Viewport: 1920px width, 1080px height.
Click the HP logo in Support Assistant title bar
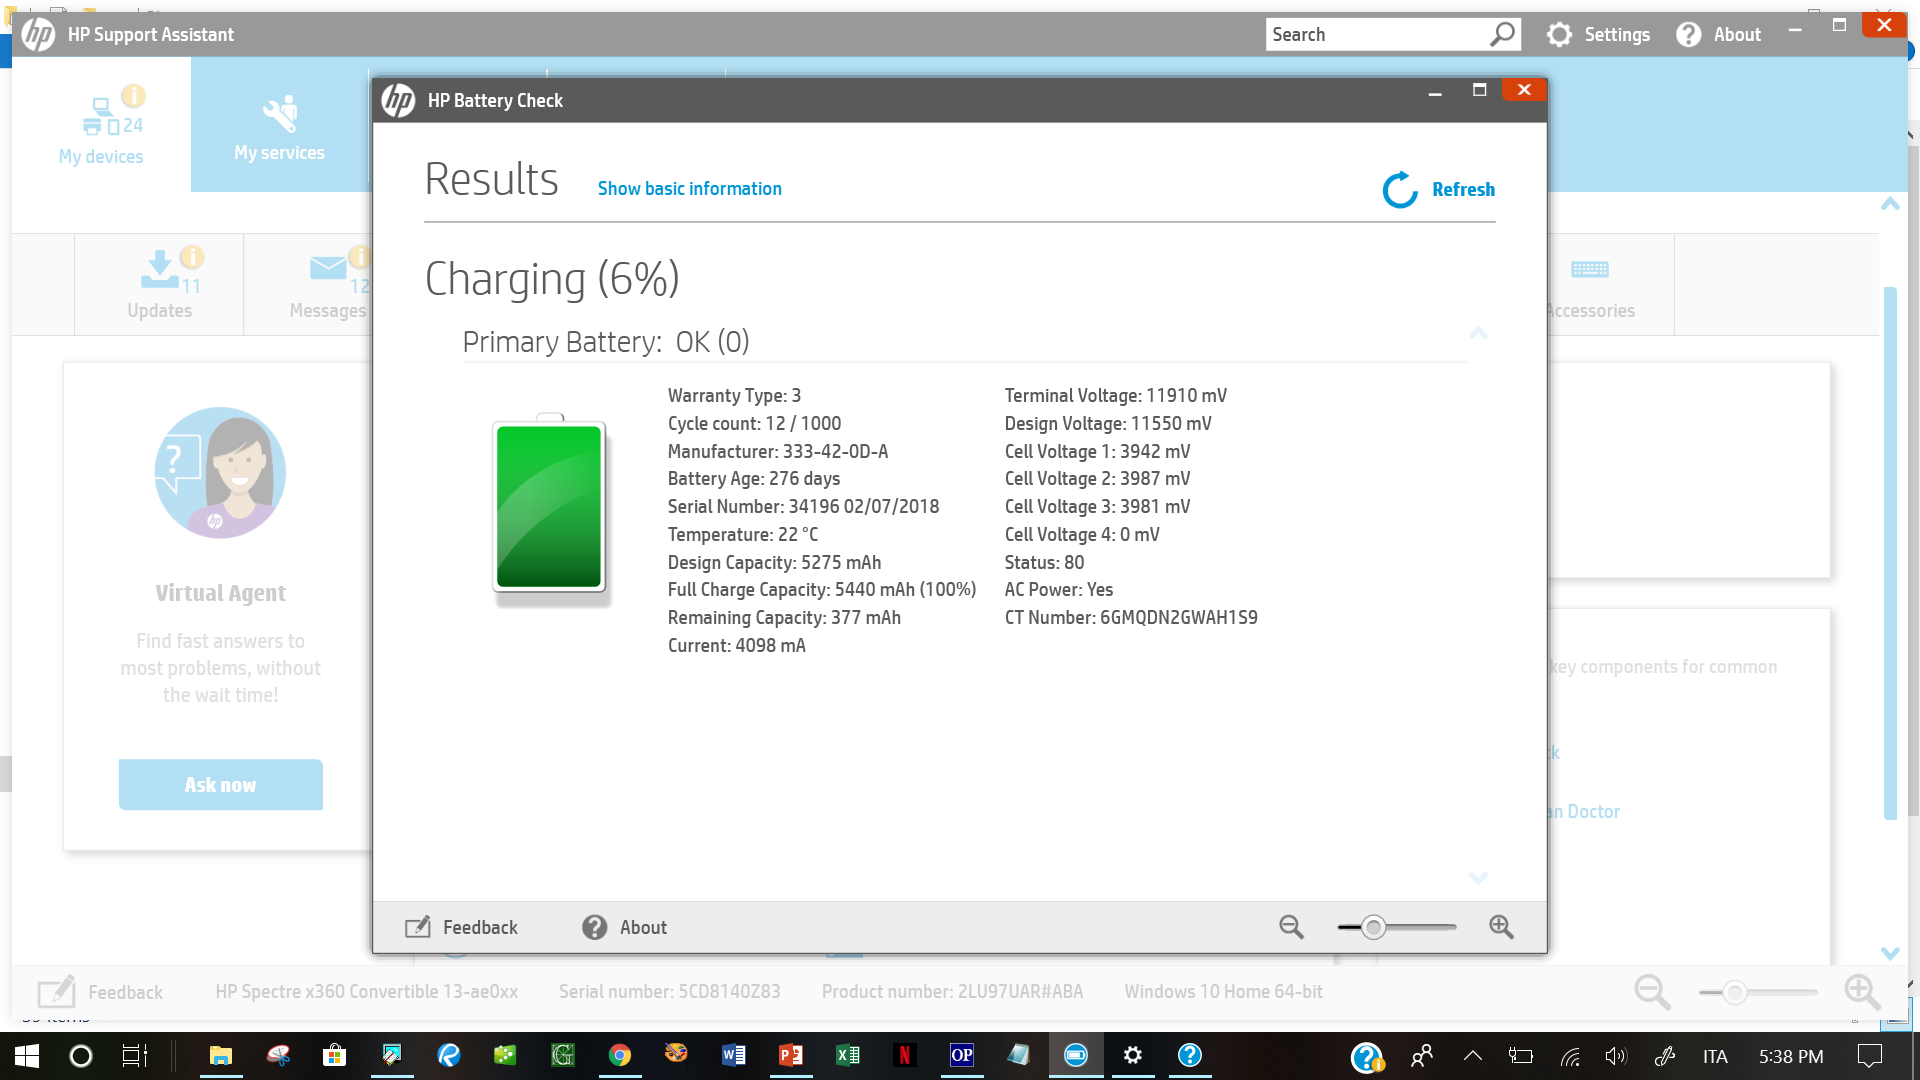(38, 35)
